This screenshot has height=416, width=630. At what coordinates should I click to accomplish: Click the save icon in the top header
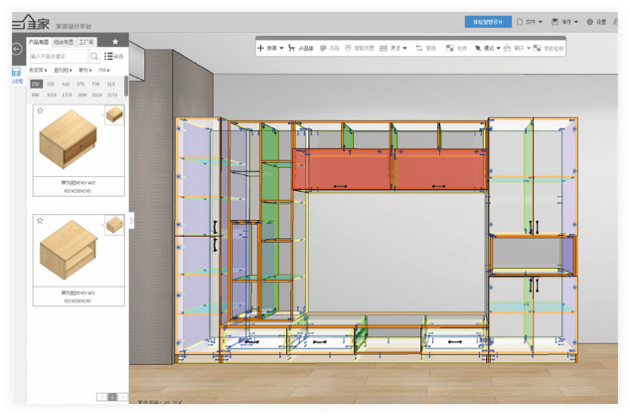(x=554, y=21)
